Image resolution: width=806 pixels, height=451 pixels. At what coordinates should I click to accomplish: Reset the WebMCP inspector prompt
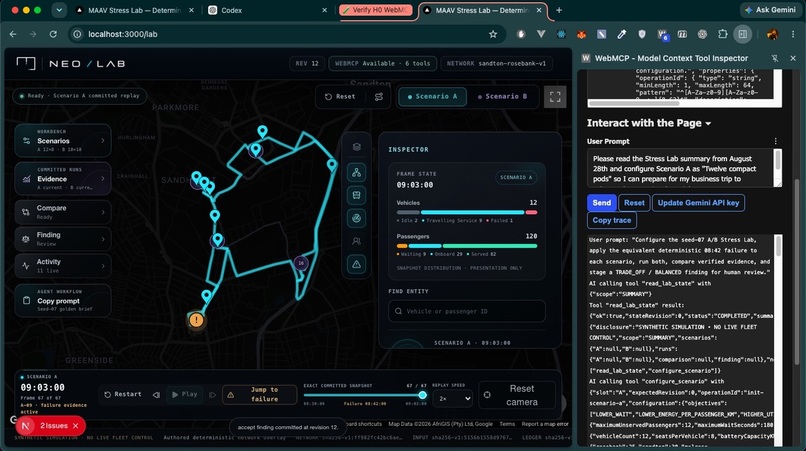[x=634, y=203]
